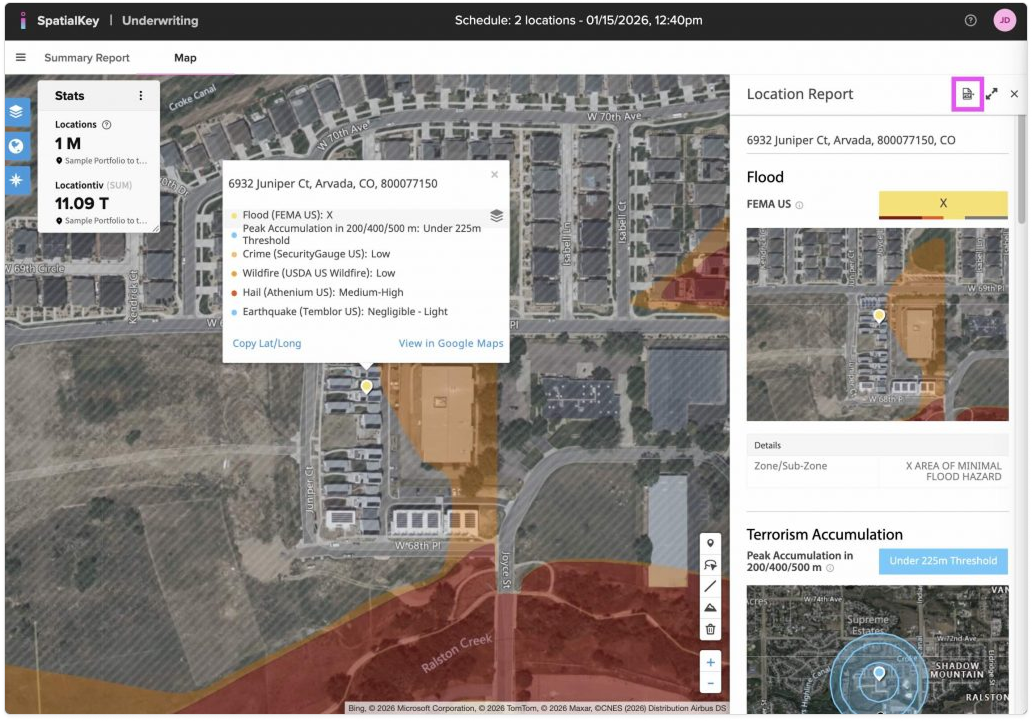Zoom in on the map
1032x721 pixels.
(711, 662)
